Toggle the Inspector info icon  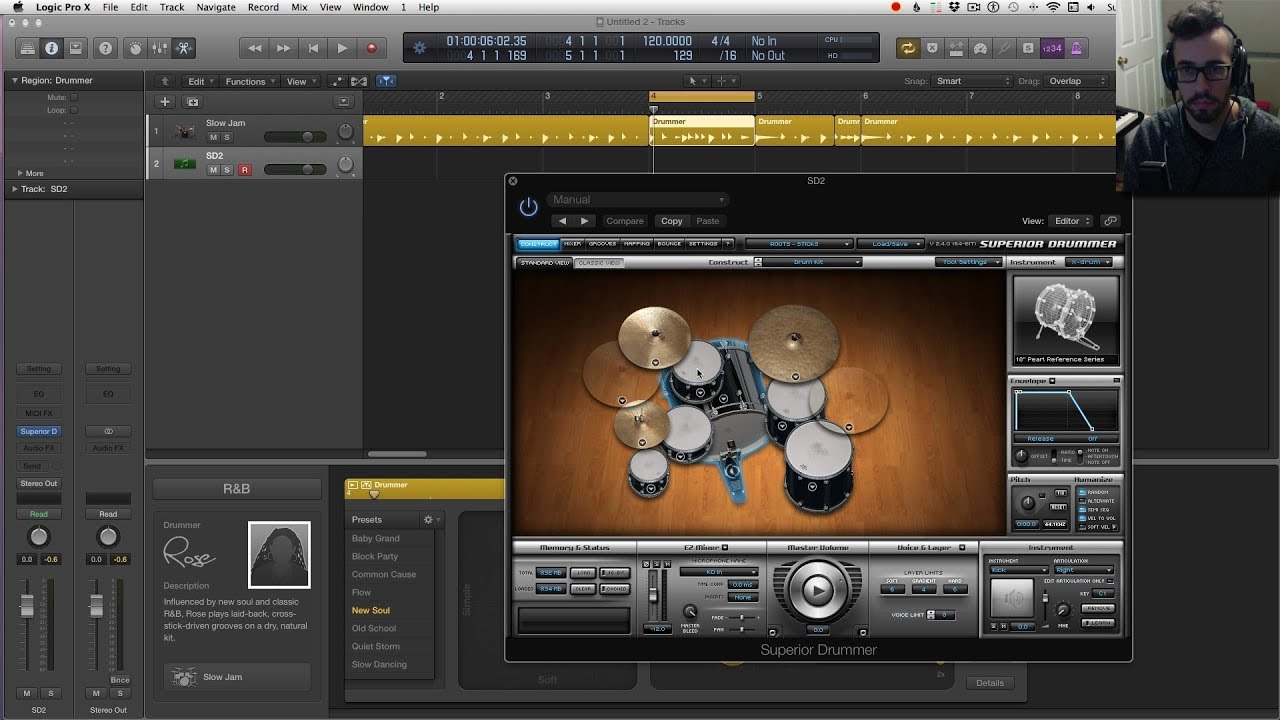coord(51,48)
